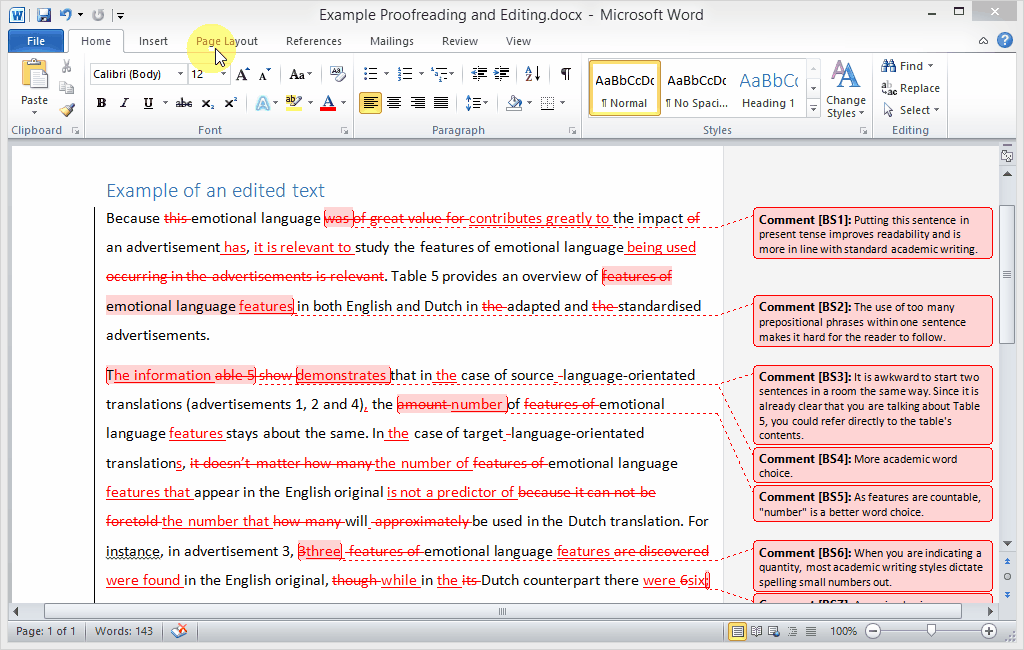This screenshot has width=1024, height=650.
Task: Click the Sort A-Z icon
Action: coord(533,74)
